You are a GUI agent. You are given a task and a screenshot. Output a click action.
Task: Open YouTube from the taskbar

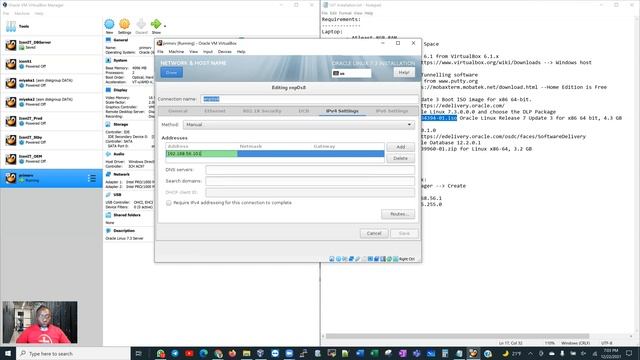point(189,353)
